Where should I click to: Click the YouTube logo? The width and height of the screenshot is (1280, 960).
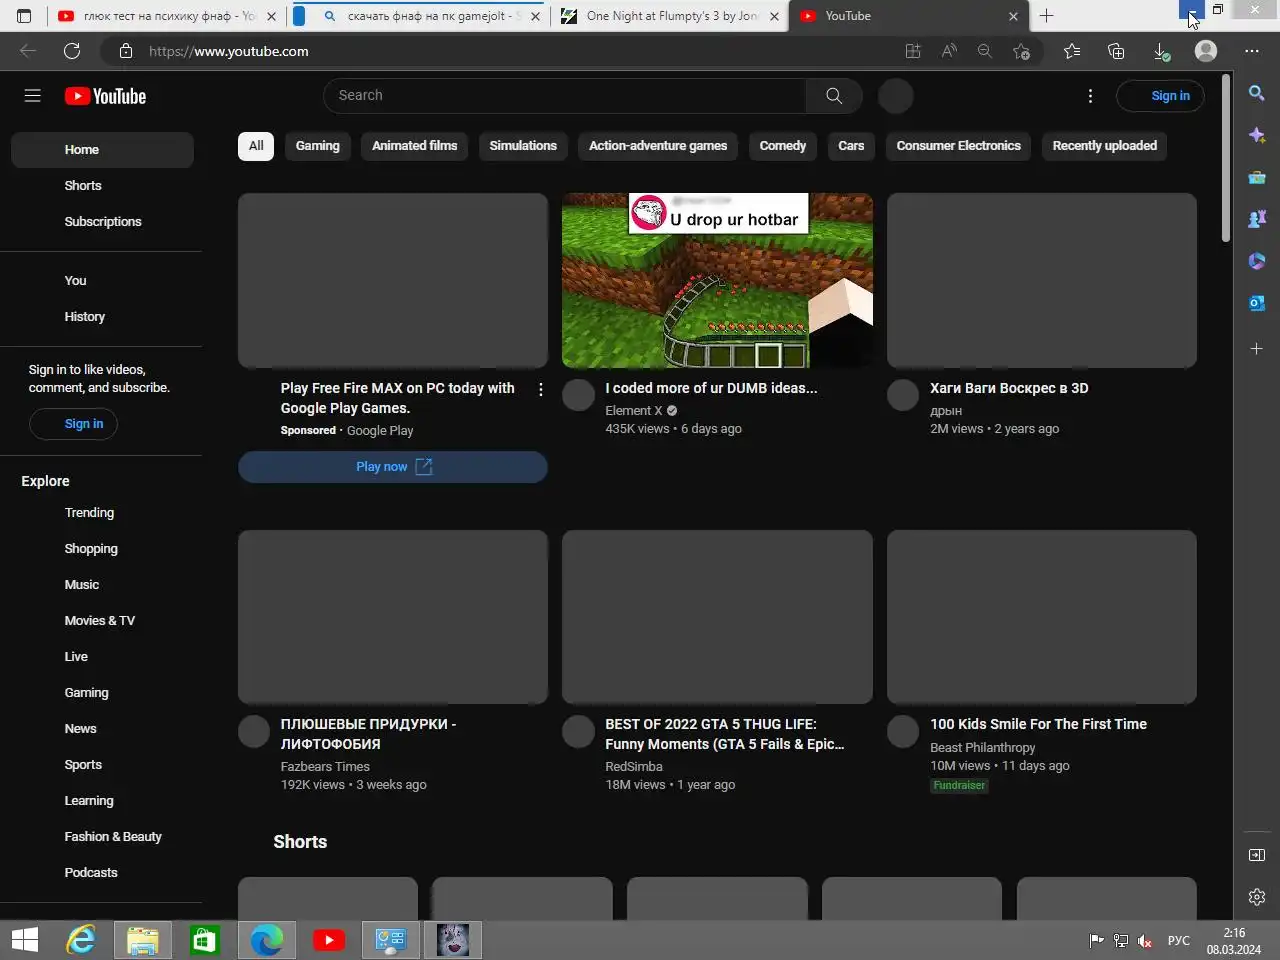pyautogui.click(x=105, y=96)
